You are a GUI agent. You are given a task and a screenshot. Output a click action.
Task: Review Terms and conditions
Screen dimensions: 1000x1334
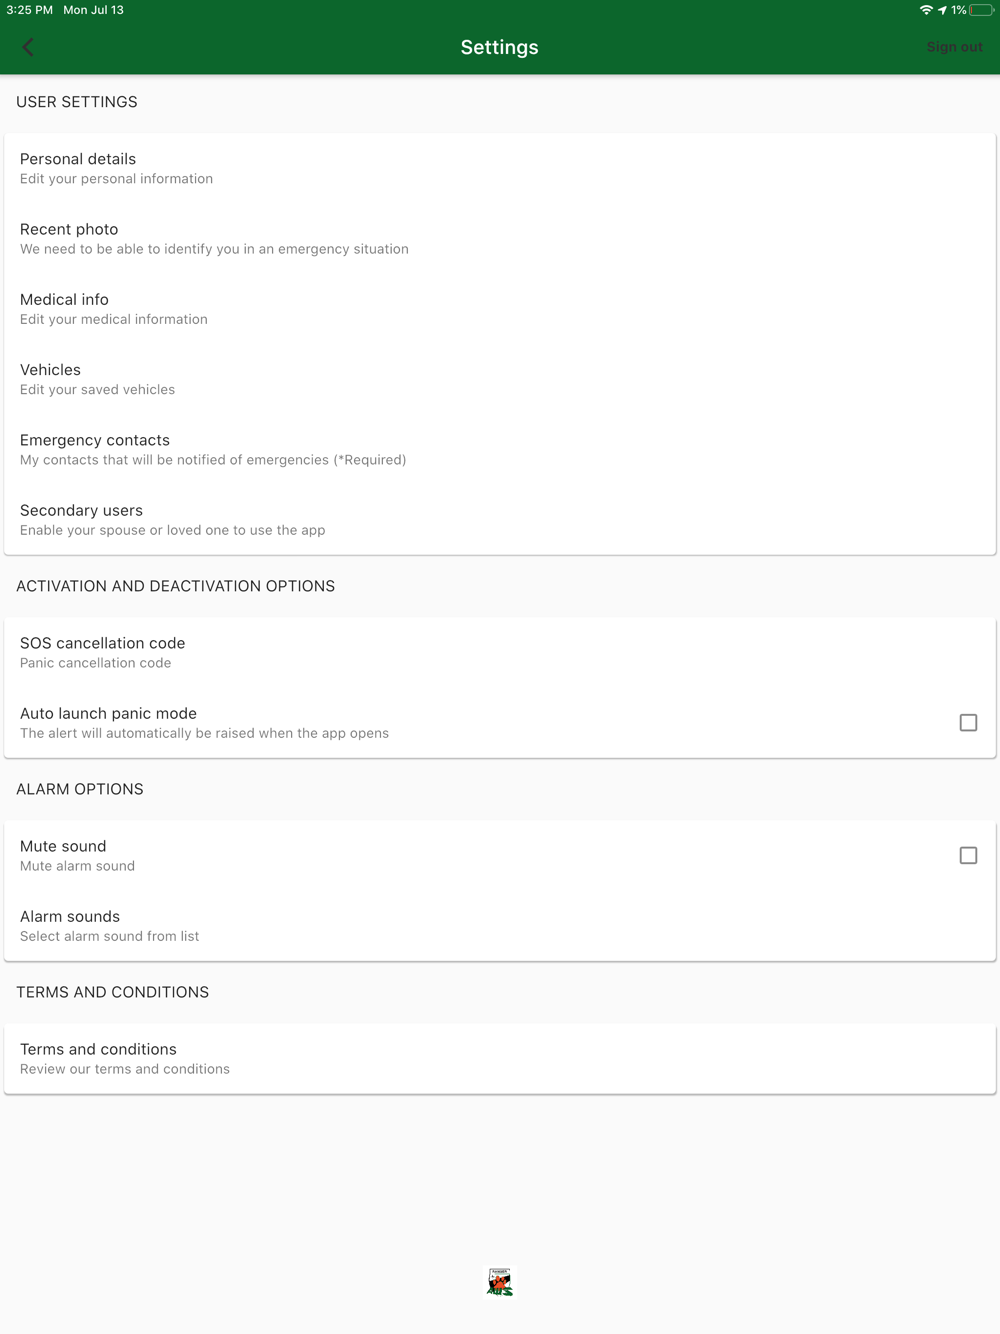(x=500, y=1058)
